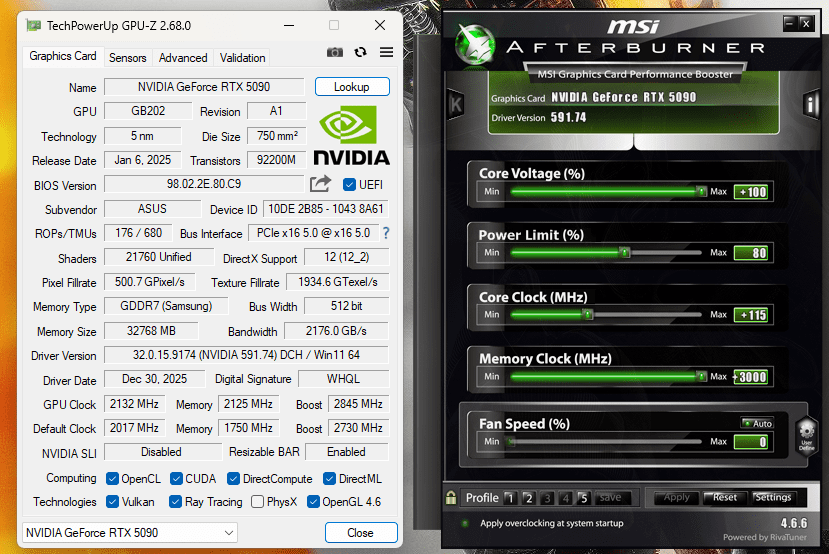
Task: Click the Core Voltage +100 value box
Action: coord(753,192)
